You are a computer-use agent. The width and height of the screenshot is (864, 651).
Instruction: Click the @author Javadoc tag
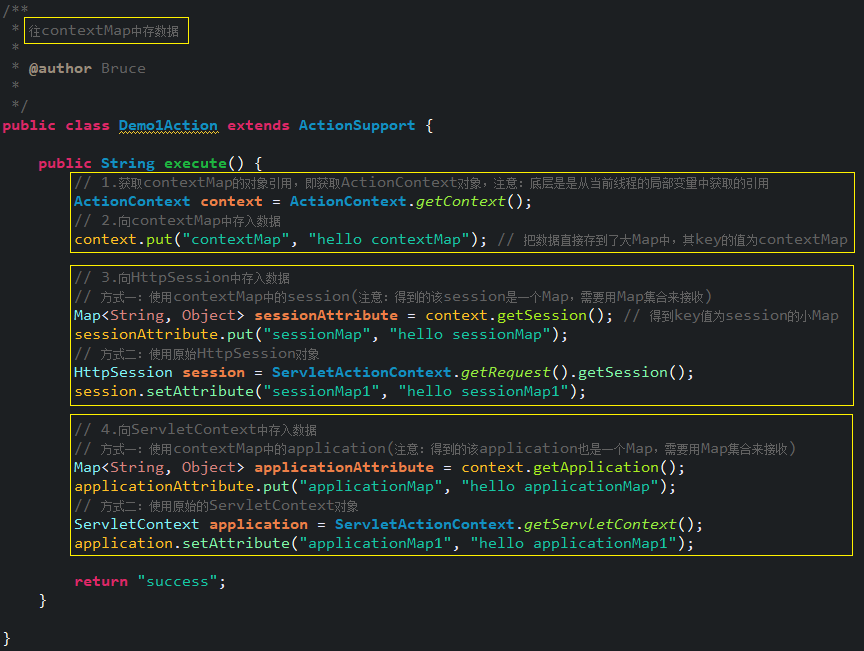[60, 68]
